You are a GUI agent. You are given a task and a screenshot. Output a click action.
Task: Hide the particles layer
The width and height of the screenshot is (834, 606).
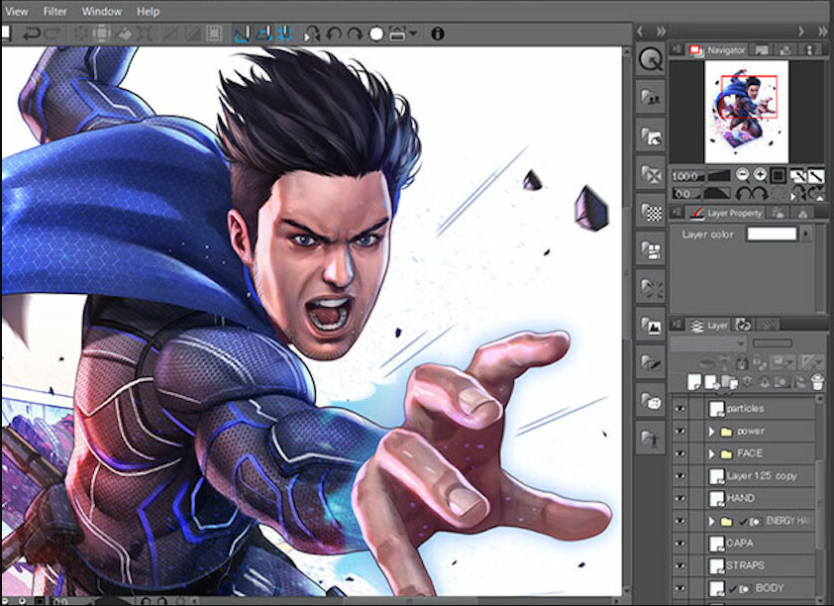(680, 409)
